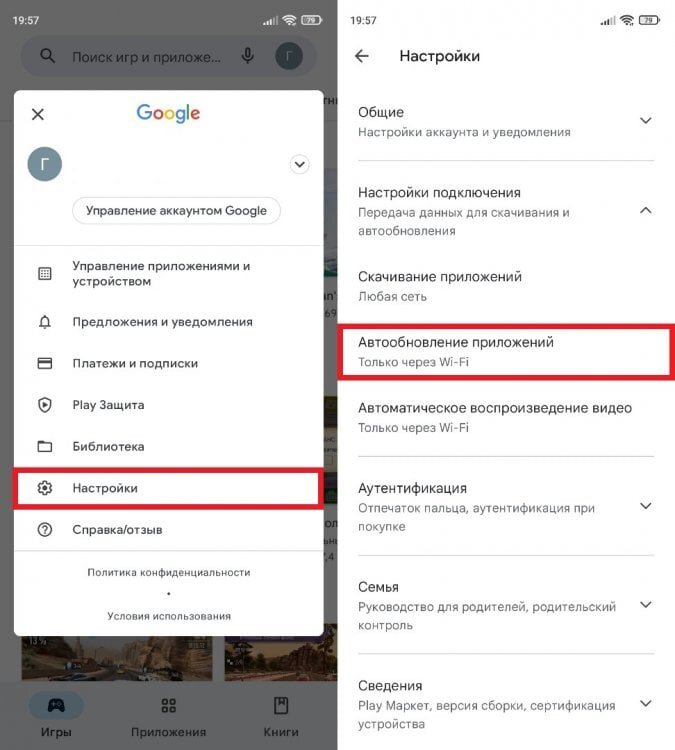Switch to the Книги bottom tab
The height and width of the screenshot is (750, 675).
coord(281,716)
